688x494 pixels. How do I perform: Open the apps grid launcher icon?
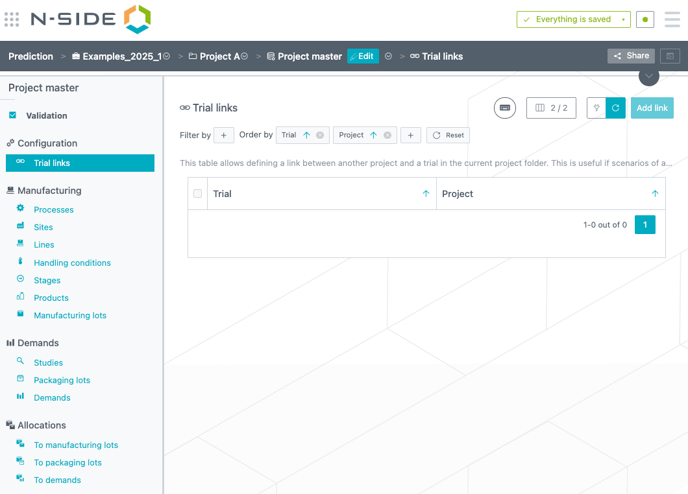click(12, 19)
